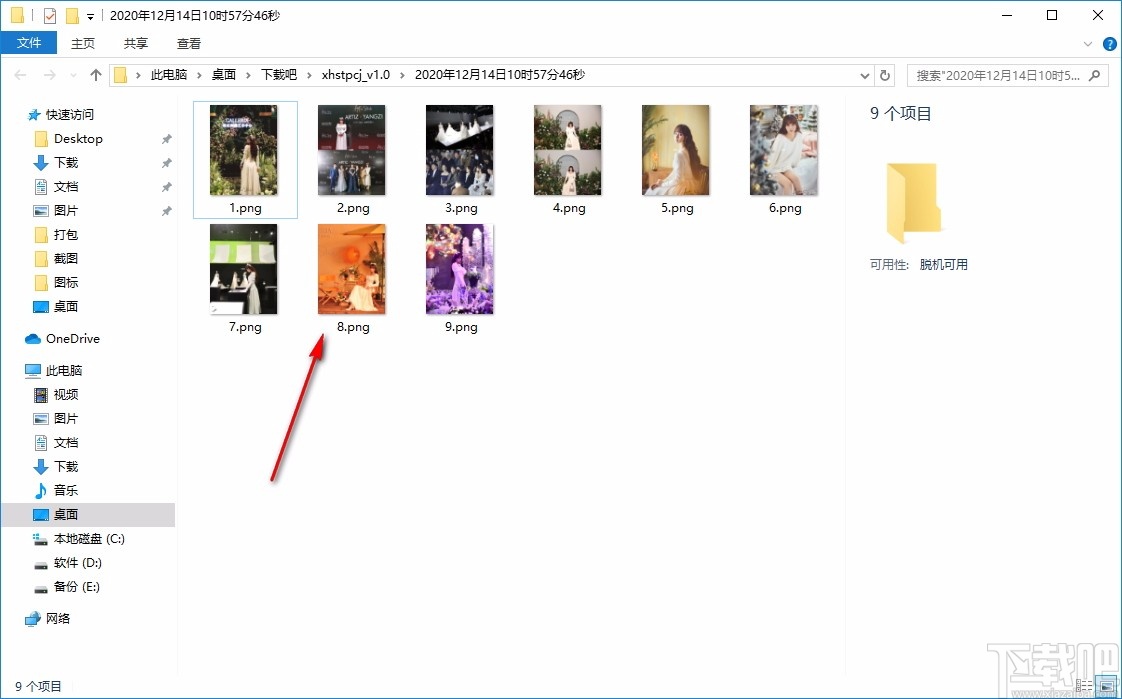Viewport: 1122px width, 699px height.
Task: Open the Quick Access Toolbar customization dropdown
Action: click(x=92, y=15)
